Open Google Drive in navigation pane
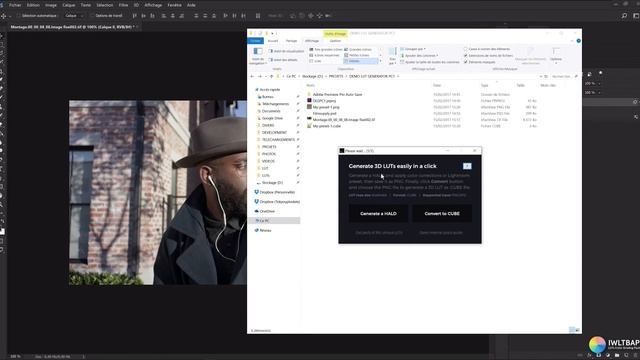 click(272, 118)
